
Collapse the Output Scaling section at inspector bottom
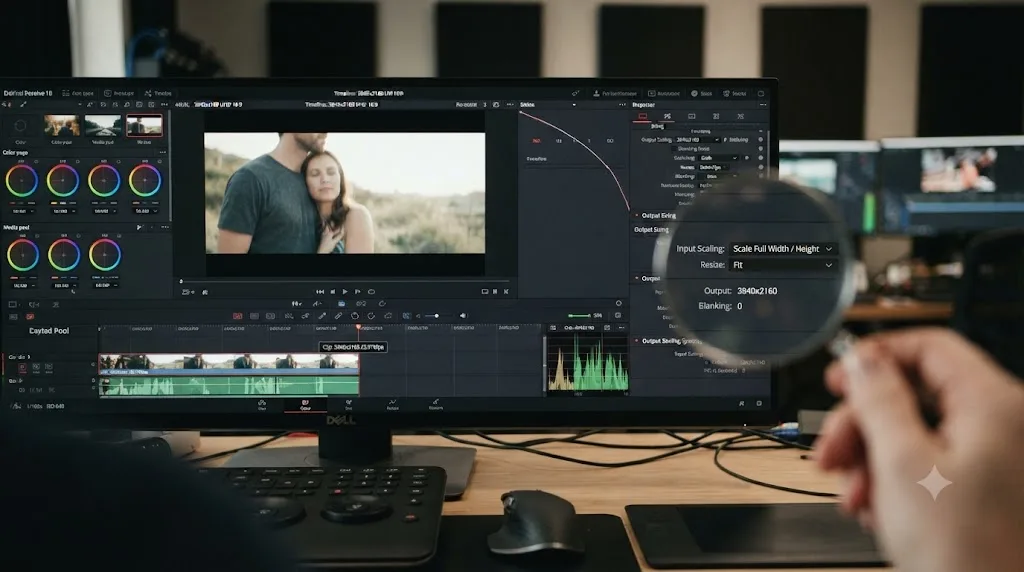(637, 341)
